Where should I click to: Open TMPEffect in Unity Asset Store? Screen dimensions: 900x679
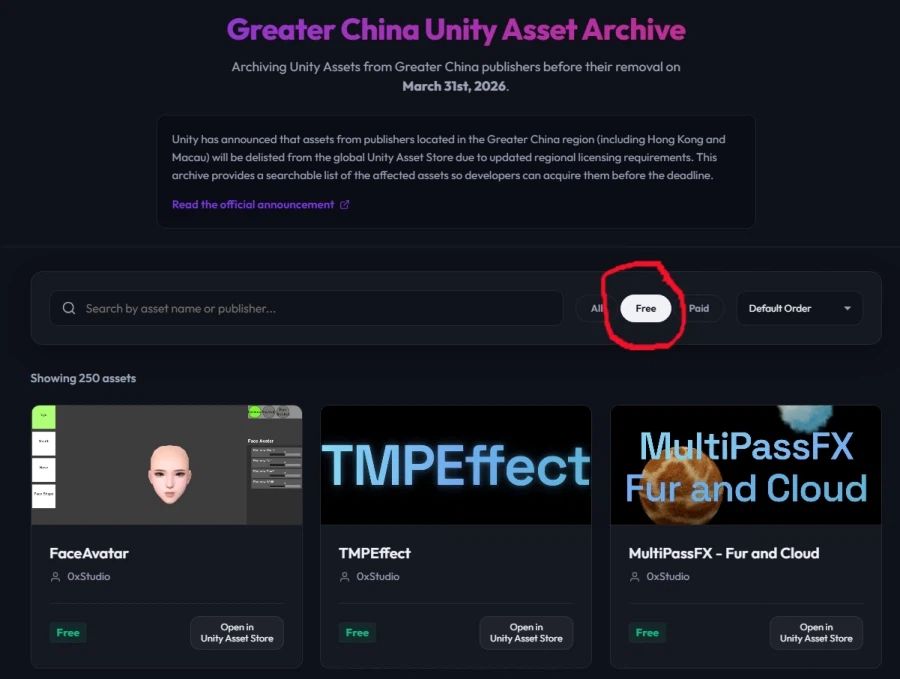click(526, 633)
